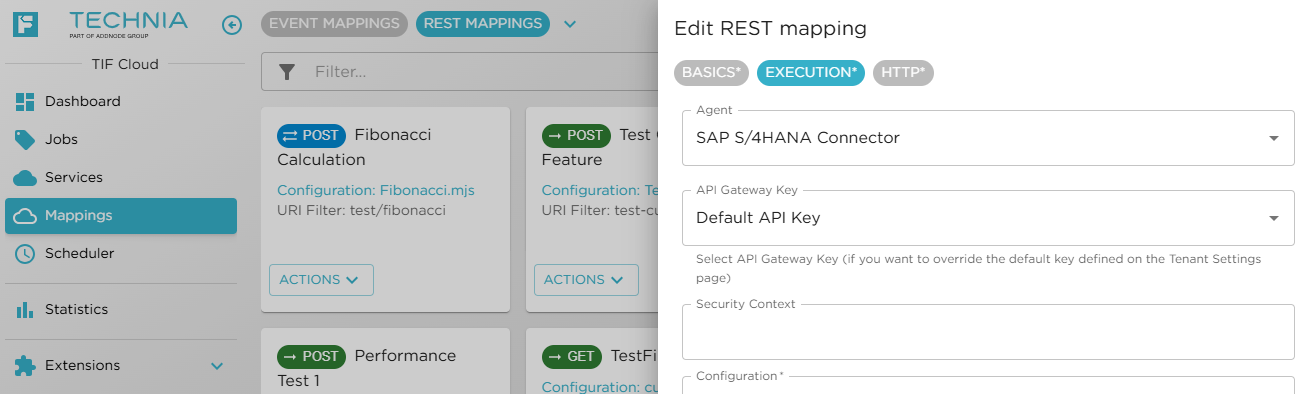Click the Mappings cloud icon
This screenshot has width=1316, height=394.
pos(26,215)
